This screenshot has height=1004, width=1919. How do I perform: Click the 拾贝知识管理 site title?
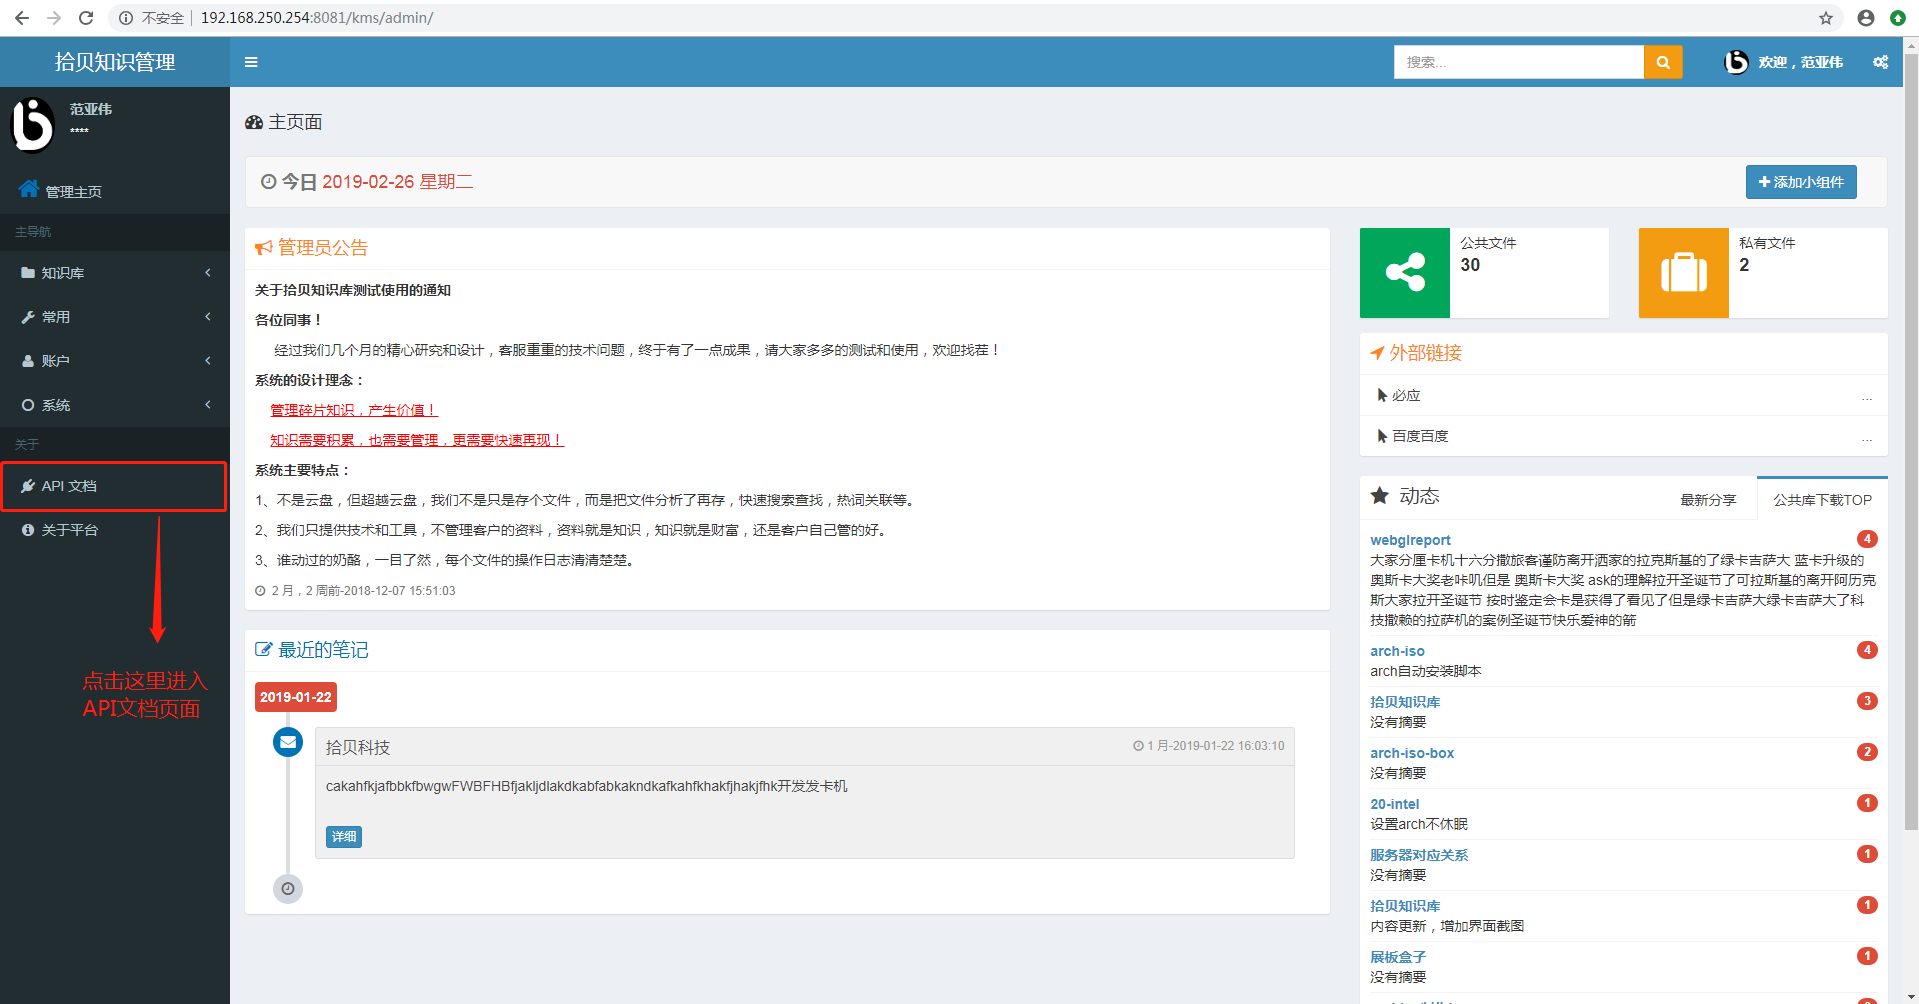tap(115, 62)
